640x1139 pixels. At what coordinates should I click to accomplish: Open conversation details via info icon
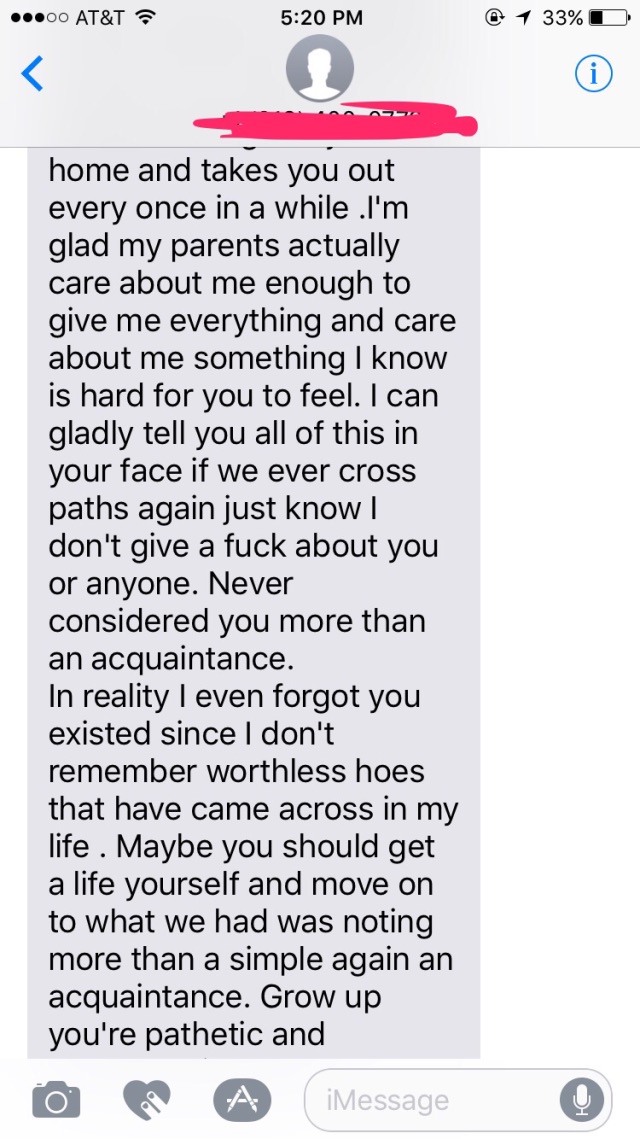click(594, 73)
